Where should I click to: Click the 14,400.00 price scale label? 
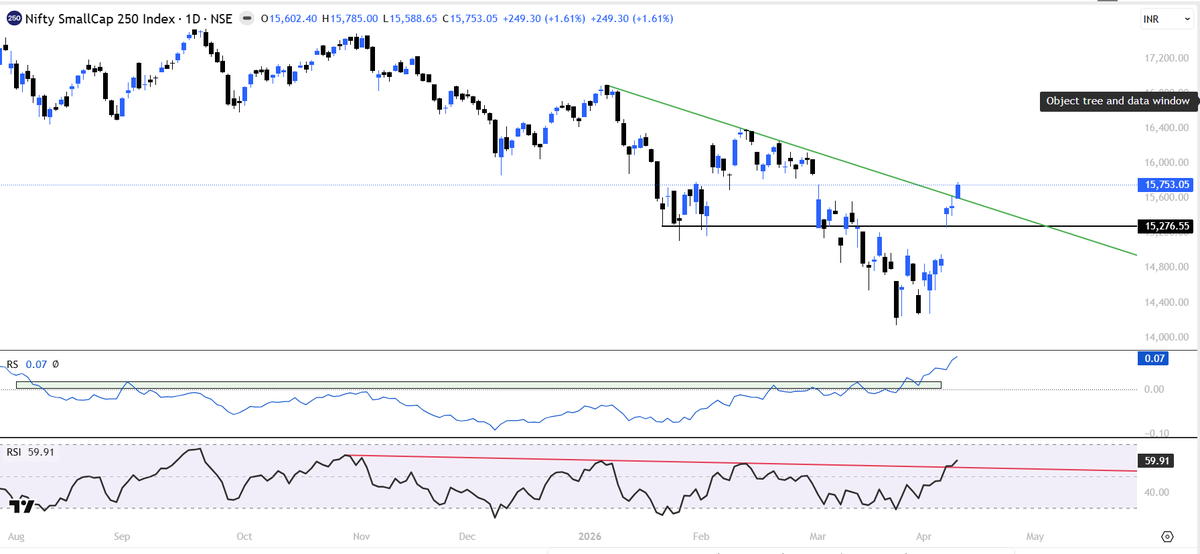(1168, 302)
